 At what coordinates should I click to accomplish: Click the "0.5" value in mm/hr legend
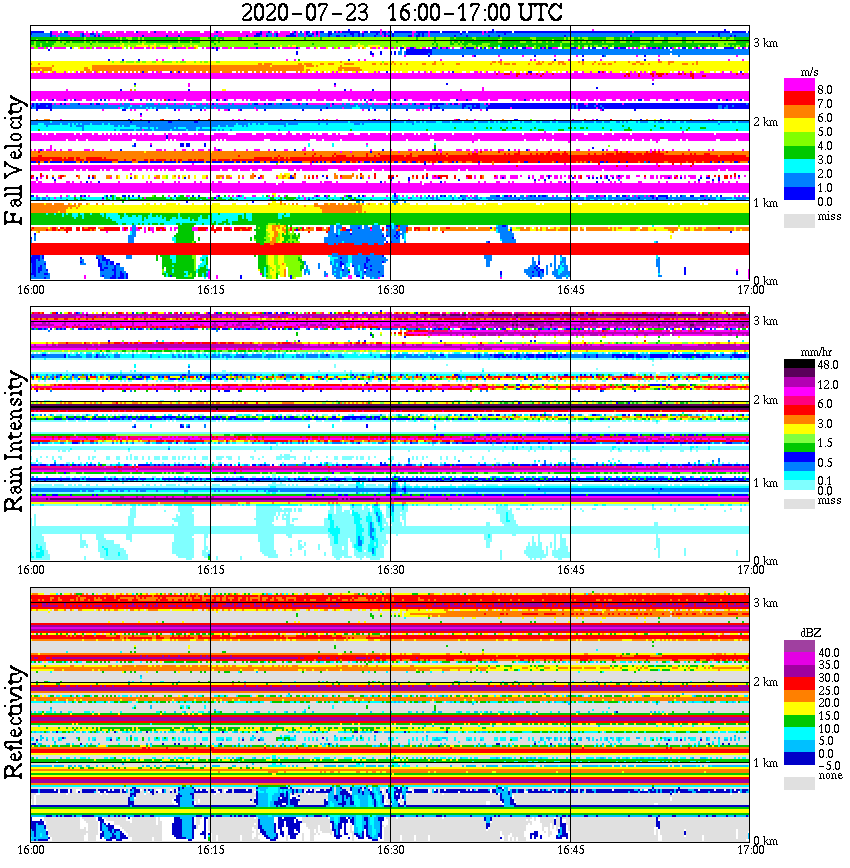pyautogui.click(x=825, y=462)
